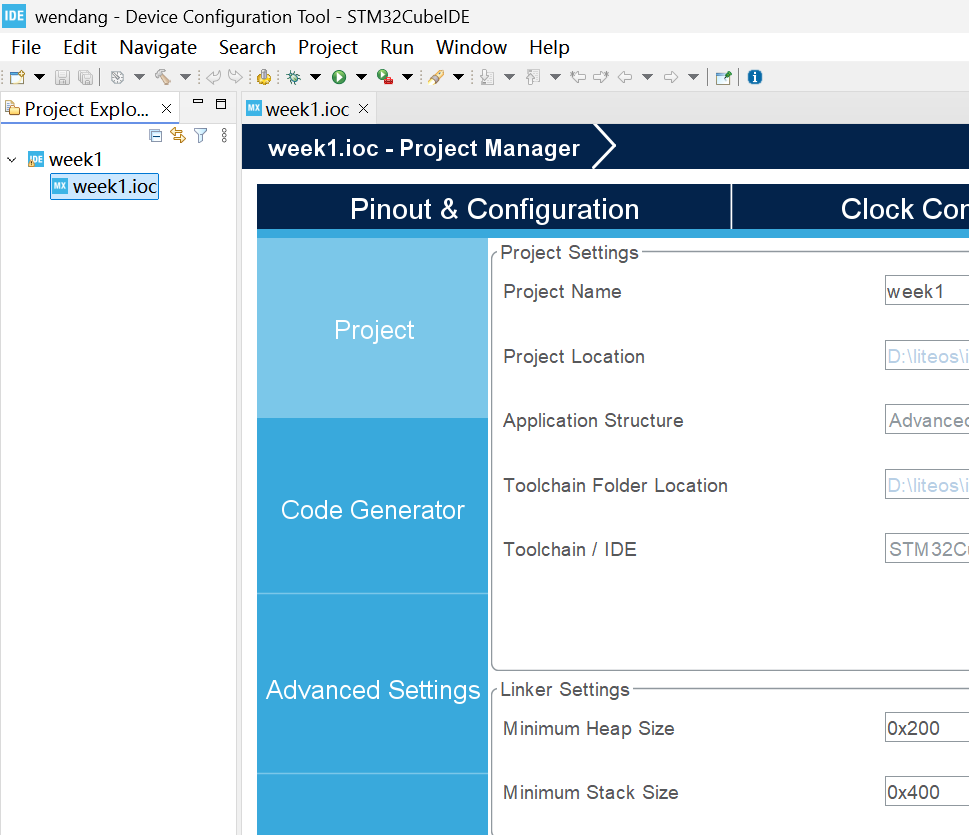Screen dimensions: 969x835
Task: Close the Project Explorer view
Action: coord(166,109)
